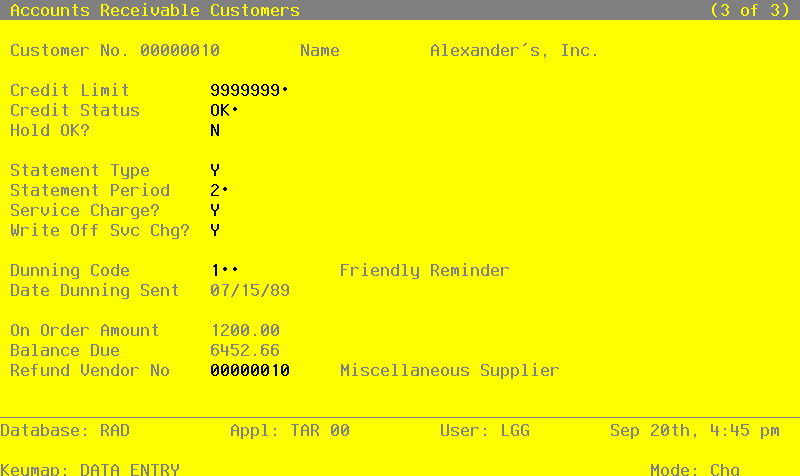The image size is (800, 476).
Task: Click the Date Dunning Sent label
Action: coord(95,290)
